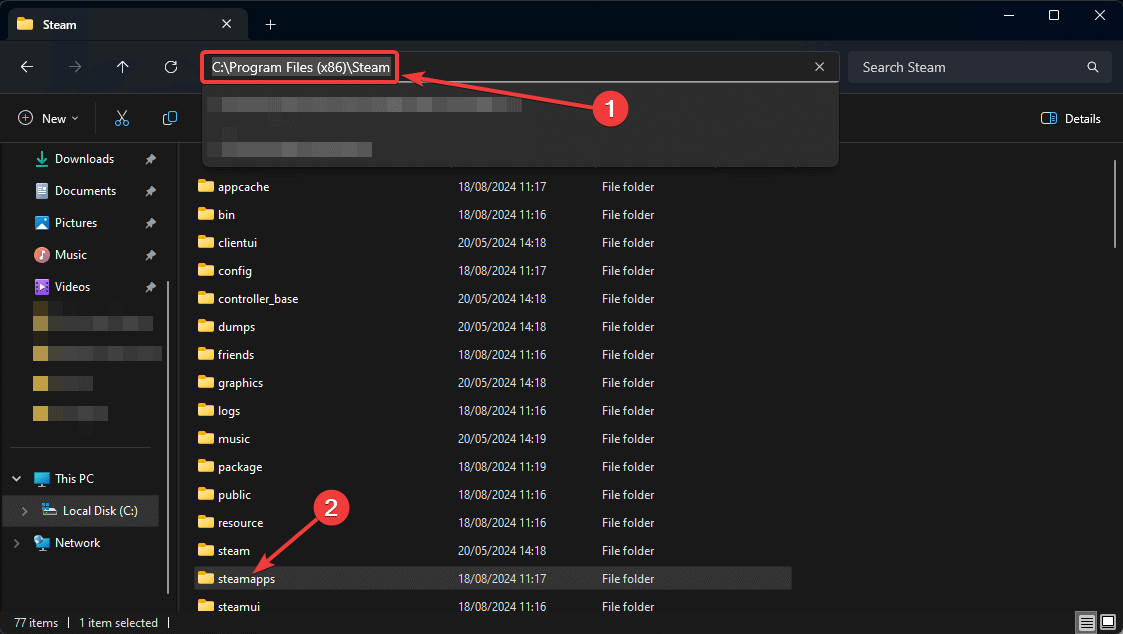Click the address bar path field

tap(520, 67)
